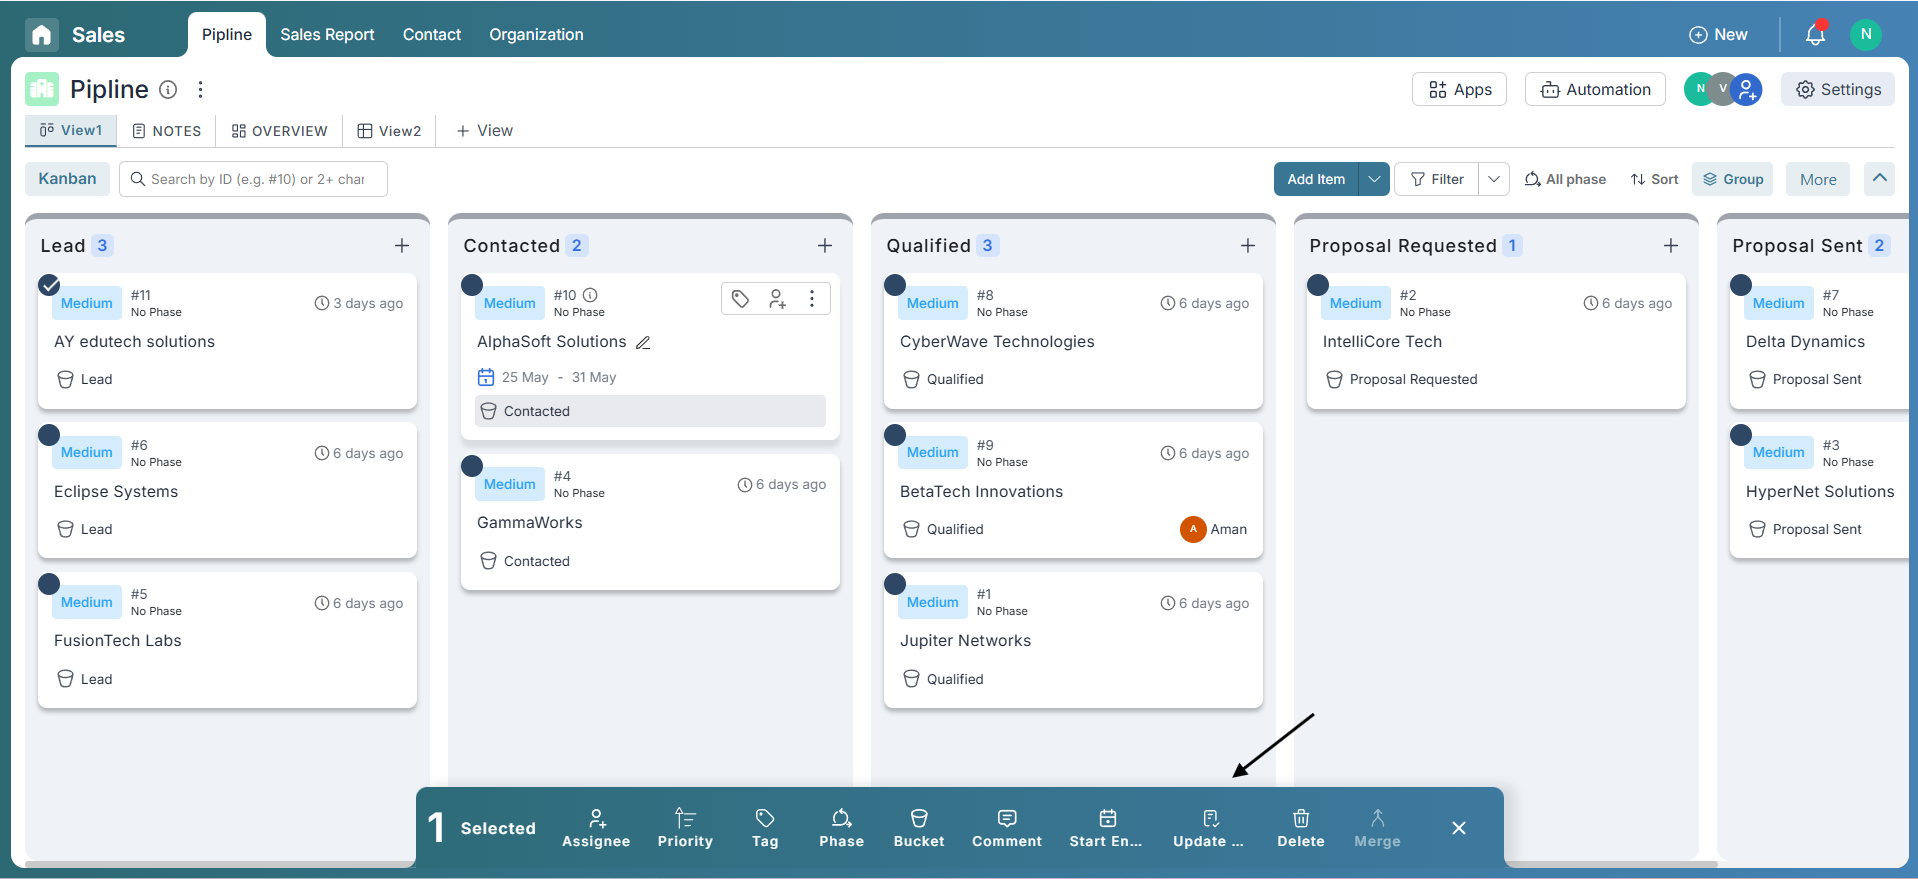Select GammaWorks card checkbox
Image resolution: width=1918 pixels, height=879 pixels.
pyautogui.click(x=472, y=466)
